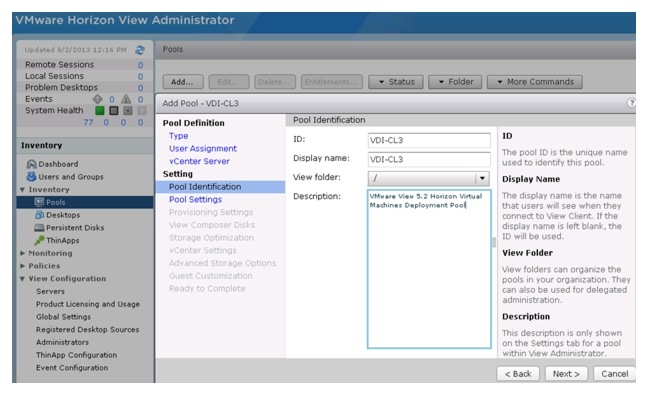649x396 pixels.
Task: Click the Desktops icon in Inventory tree
Action: click(39, 215)
